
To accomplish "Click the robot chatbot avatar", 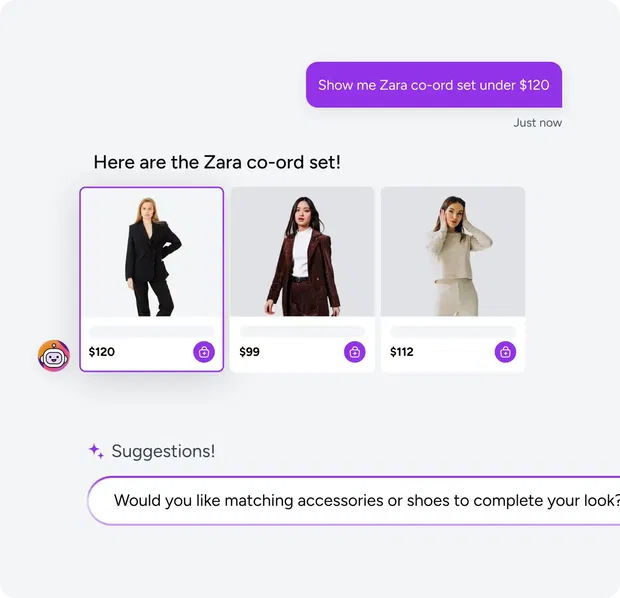I will (54, 356).
